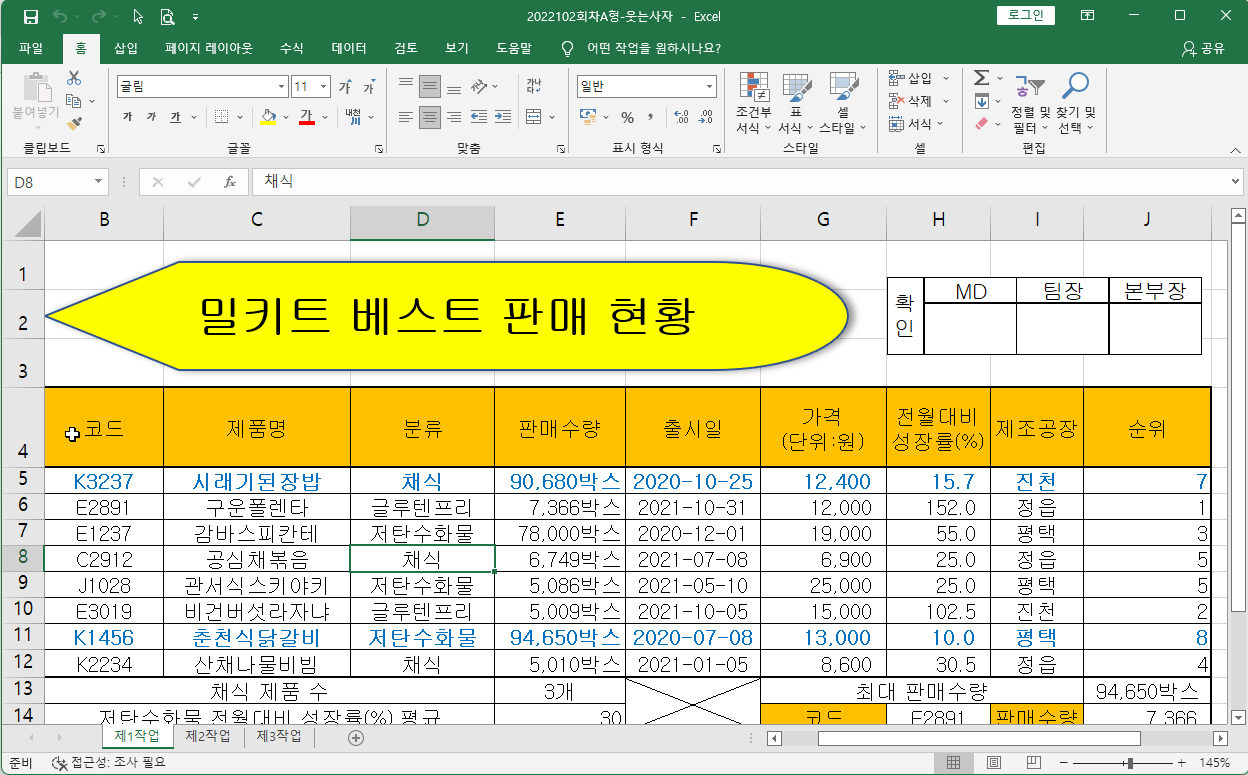Open 정렬 및 필터 sort and filter

[x=1030, y=104]
